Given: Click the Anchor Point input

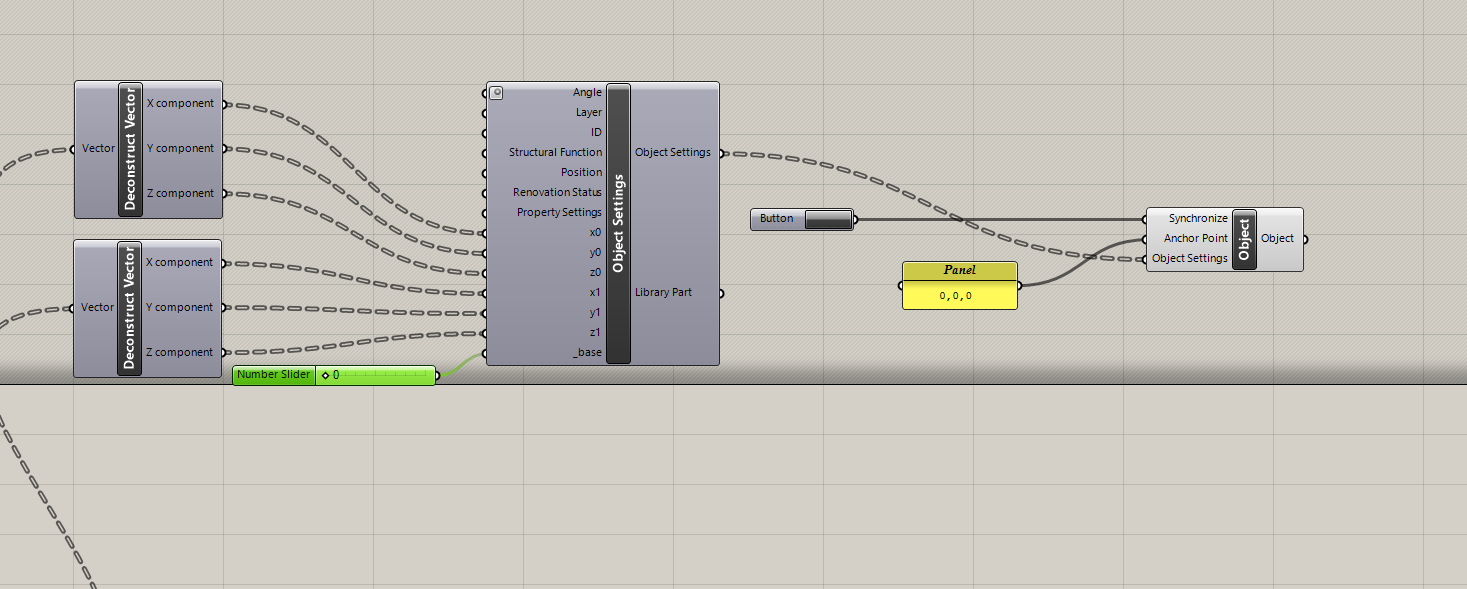Looking at the screenshot, I should 1195,239.
